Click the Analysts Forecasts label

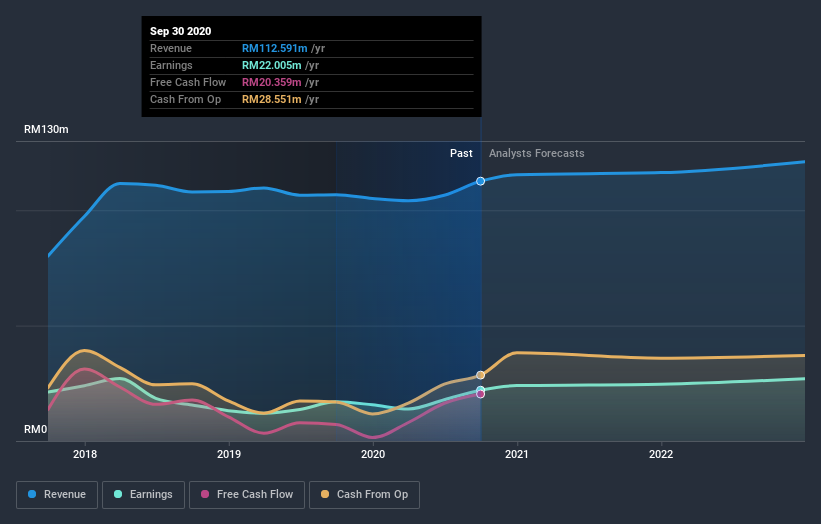click(537, 153)
